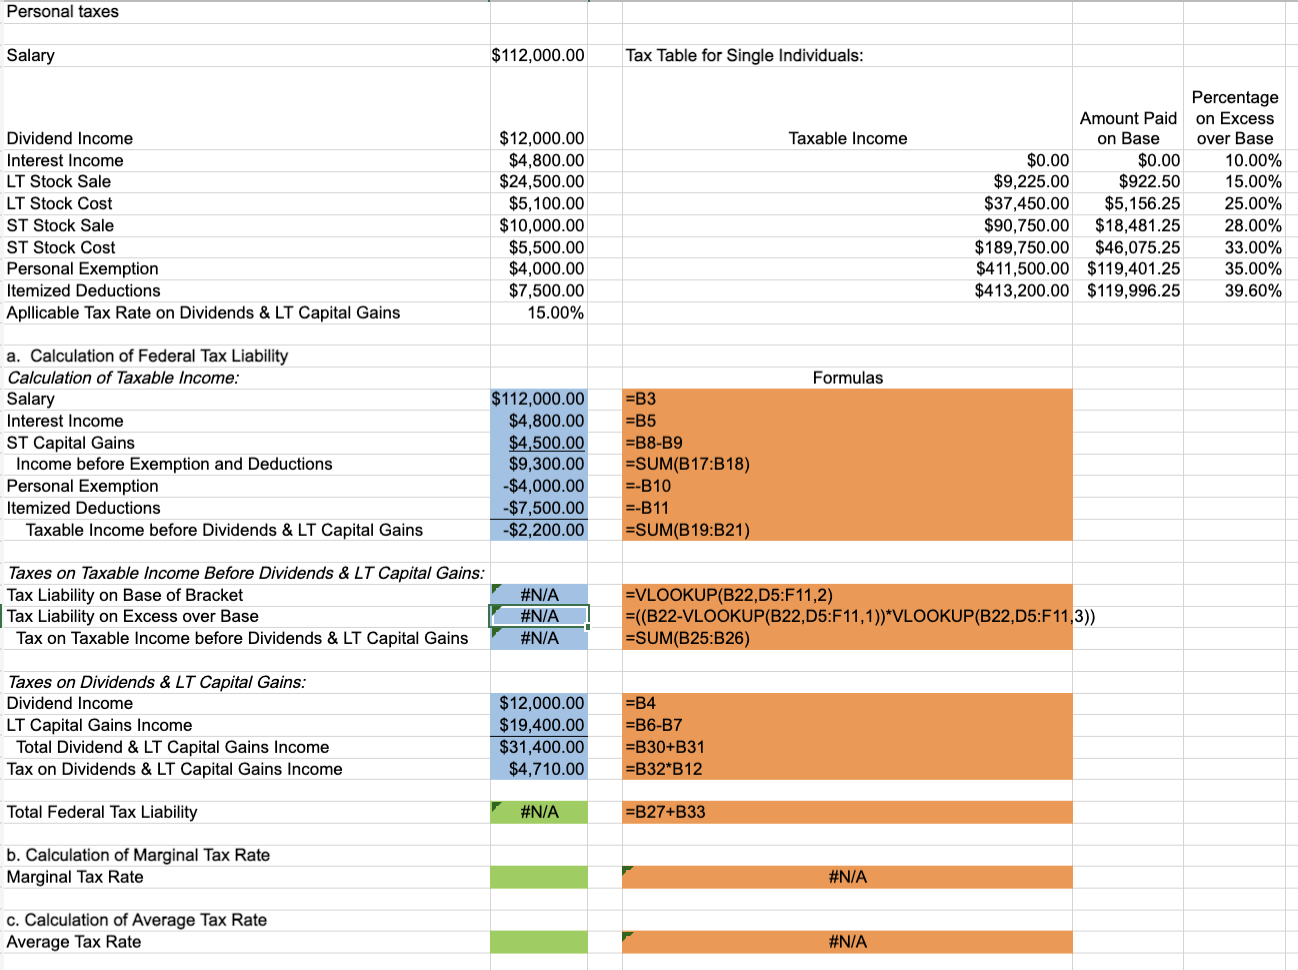Click the $119,401.25 amount paid cell

pyautogui.click(x=1128, y=268)
